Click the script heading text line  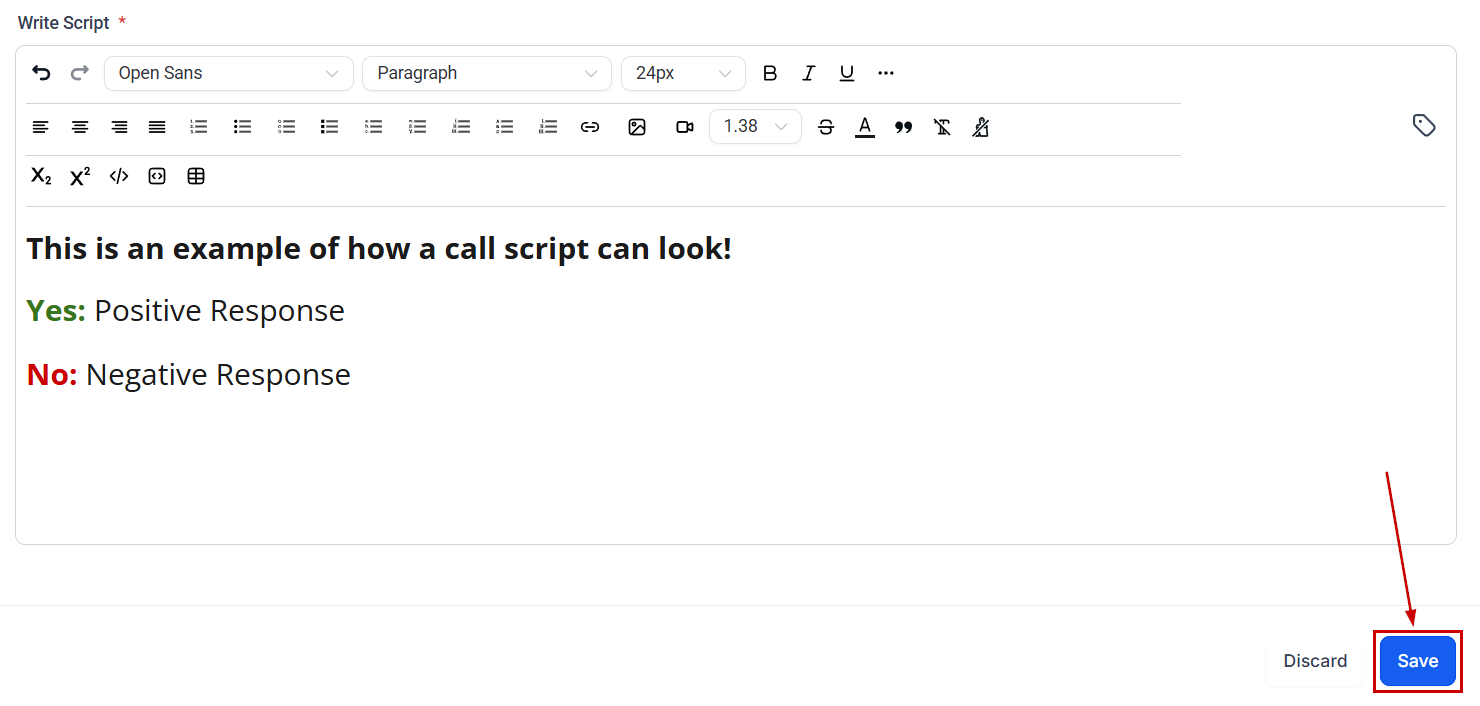(379, 249)
